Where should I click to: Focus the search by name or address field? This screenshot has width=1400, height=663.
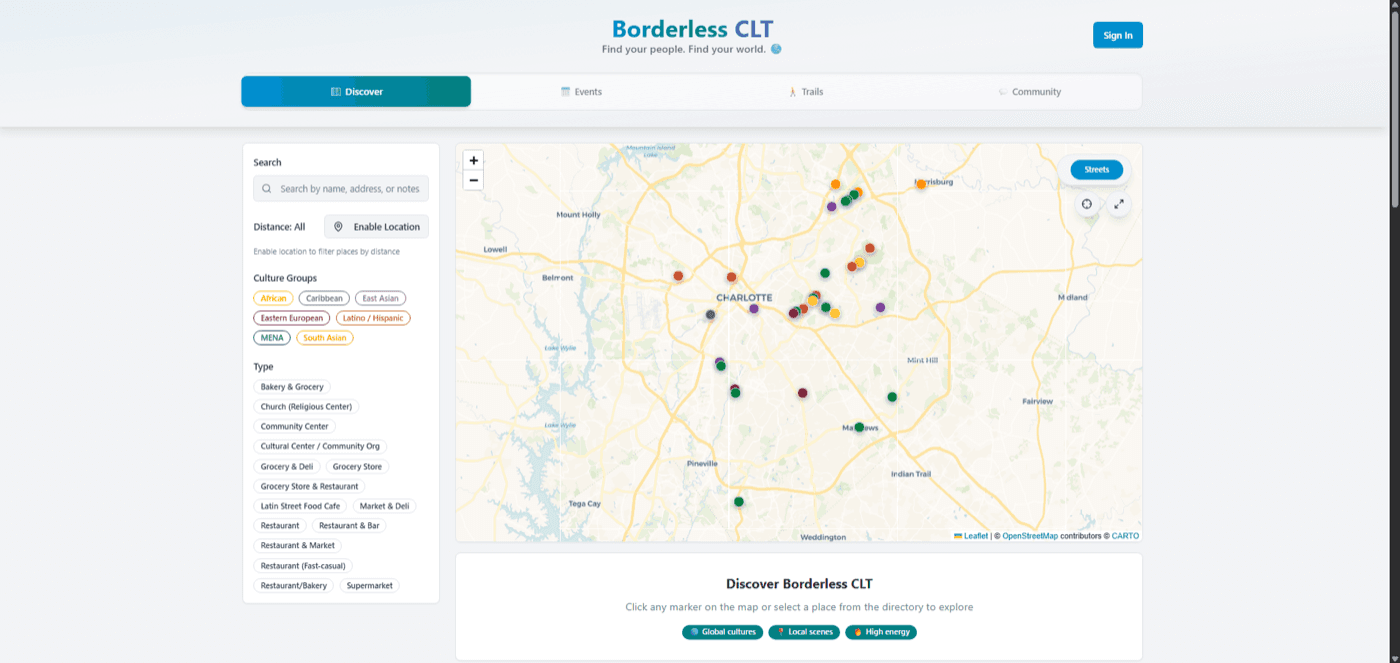click(341, 188)
